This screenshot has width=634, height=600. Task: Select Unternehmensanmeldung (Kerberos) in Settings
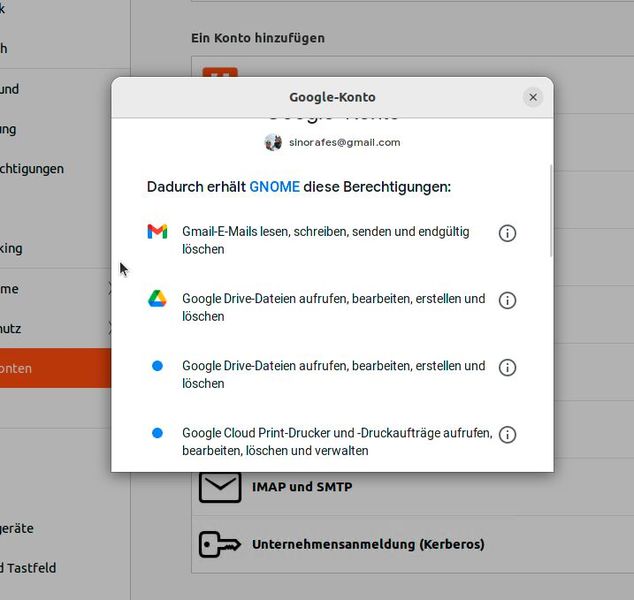click(412, 544)
